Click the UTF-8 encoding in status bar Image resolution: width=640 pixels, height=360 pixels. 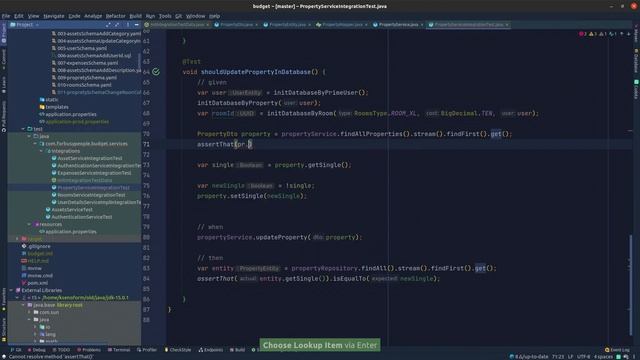point(583,357)
